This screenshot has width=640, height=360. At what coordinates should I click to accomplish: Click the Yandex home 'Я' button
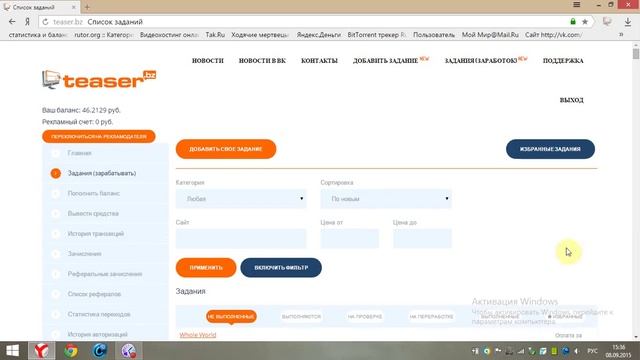tap(27, 22)
